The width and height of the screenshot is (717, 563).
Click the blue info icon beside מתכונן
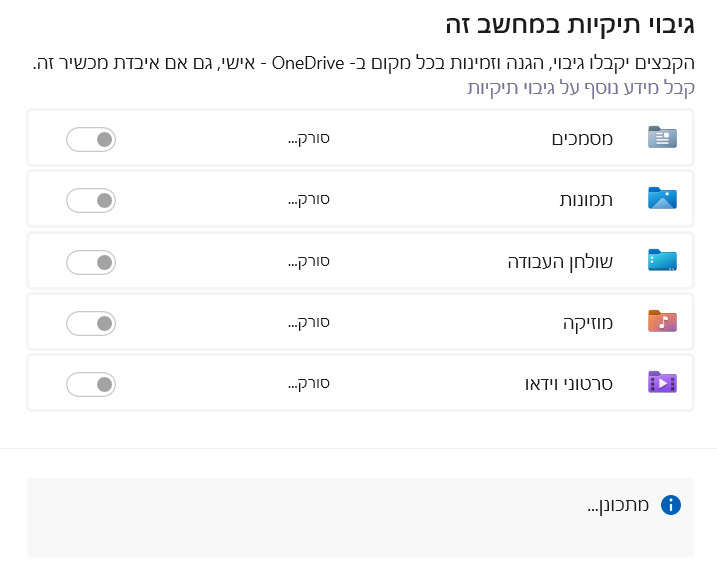tap(671, 505)
